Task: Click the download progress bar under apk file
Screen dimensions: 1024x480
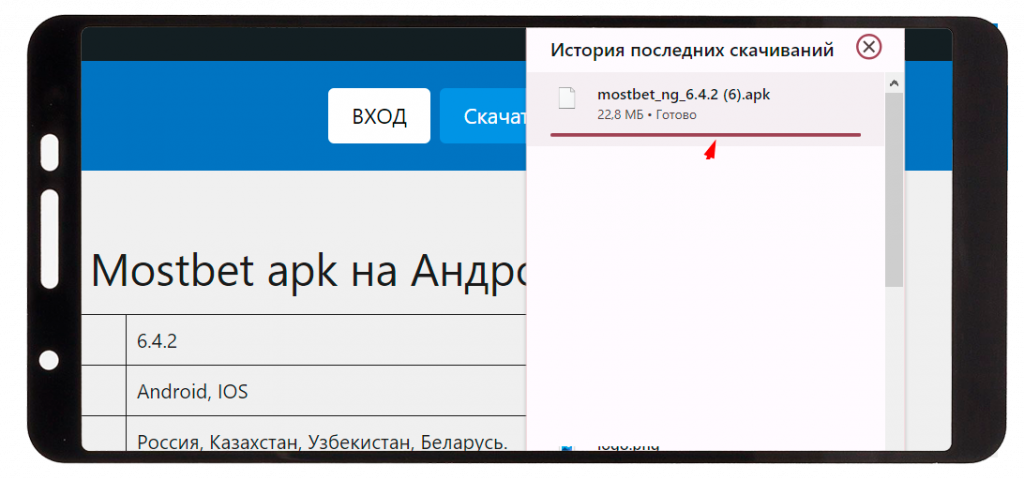Action: (x=705, y=135)
